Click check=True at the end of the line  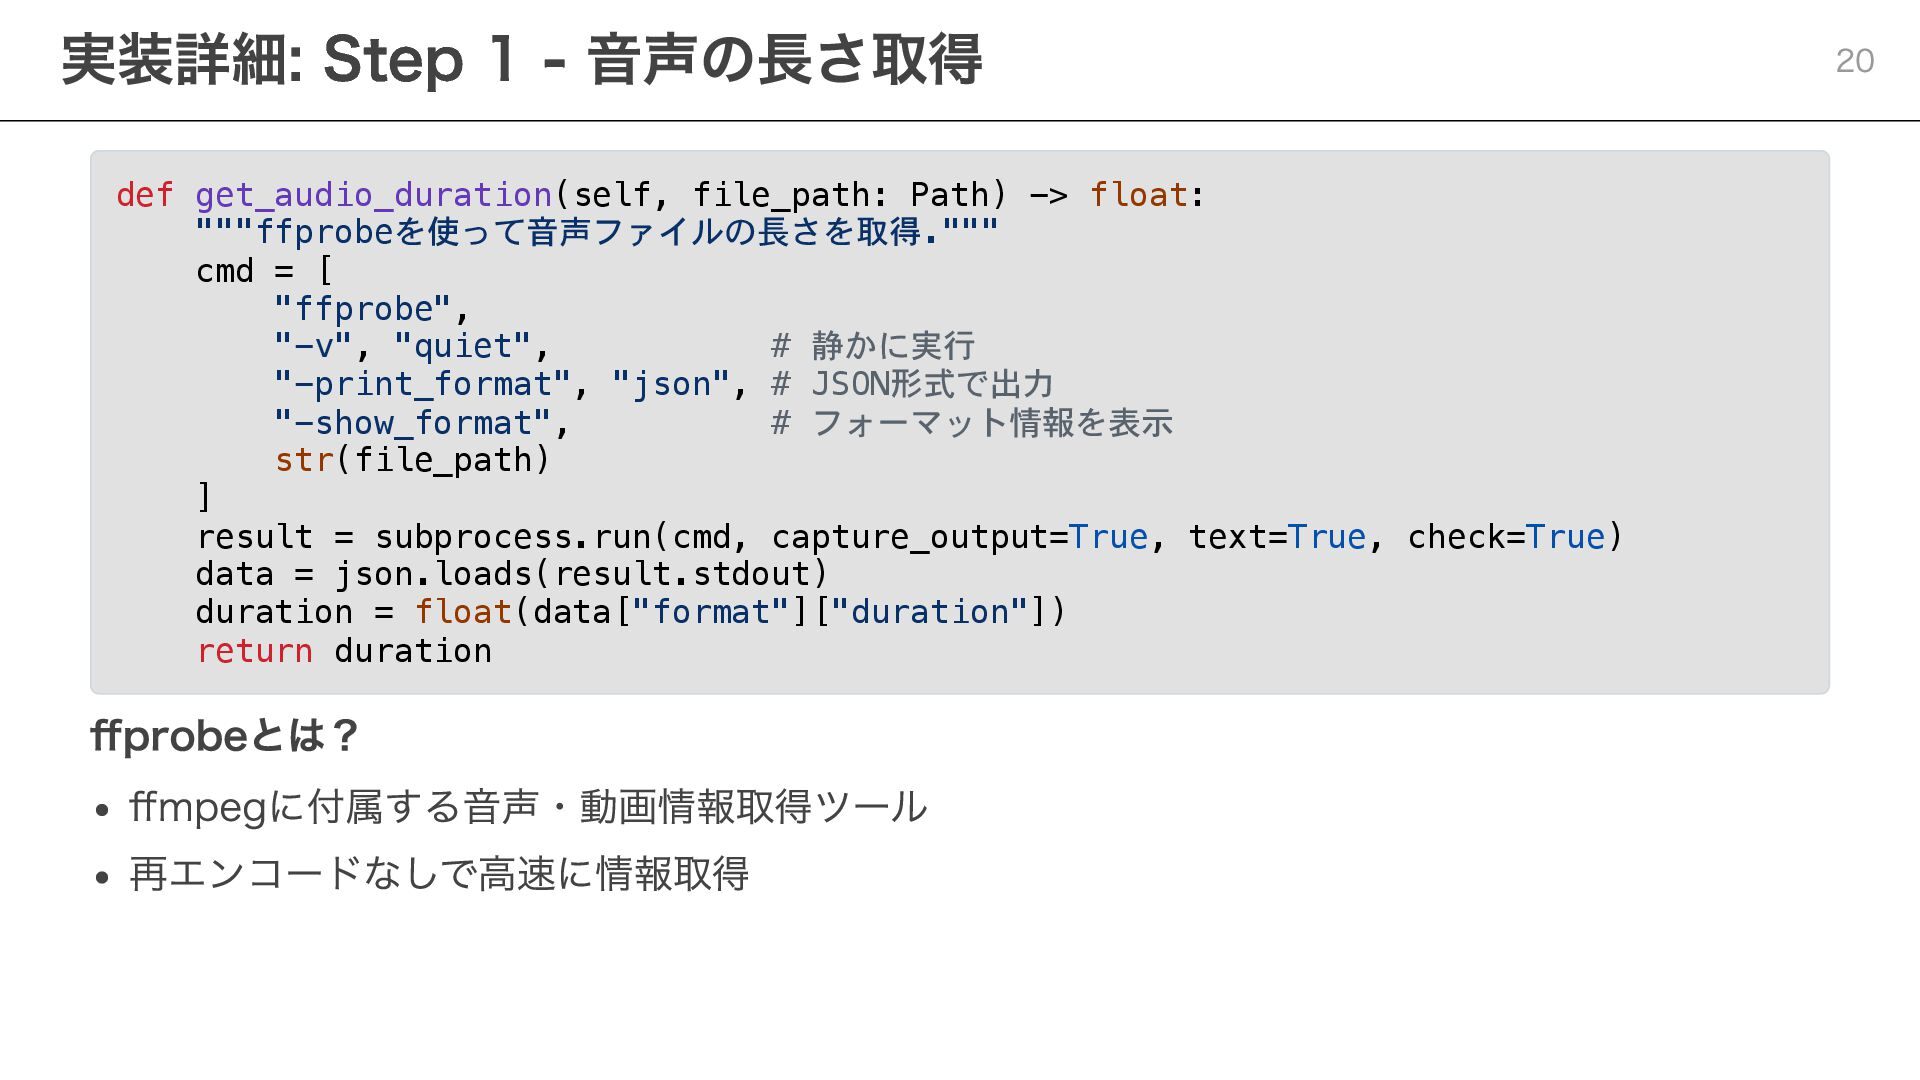1505,537
